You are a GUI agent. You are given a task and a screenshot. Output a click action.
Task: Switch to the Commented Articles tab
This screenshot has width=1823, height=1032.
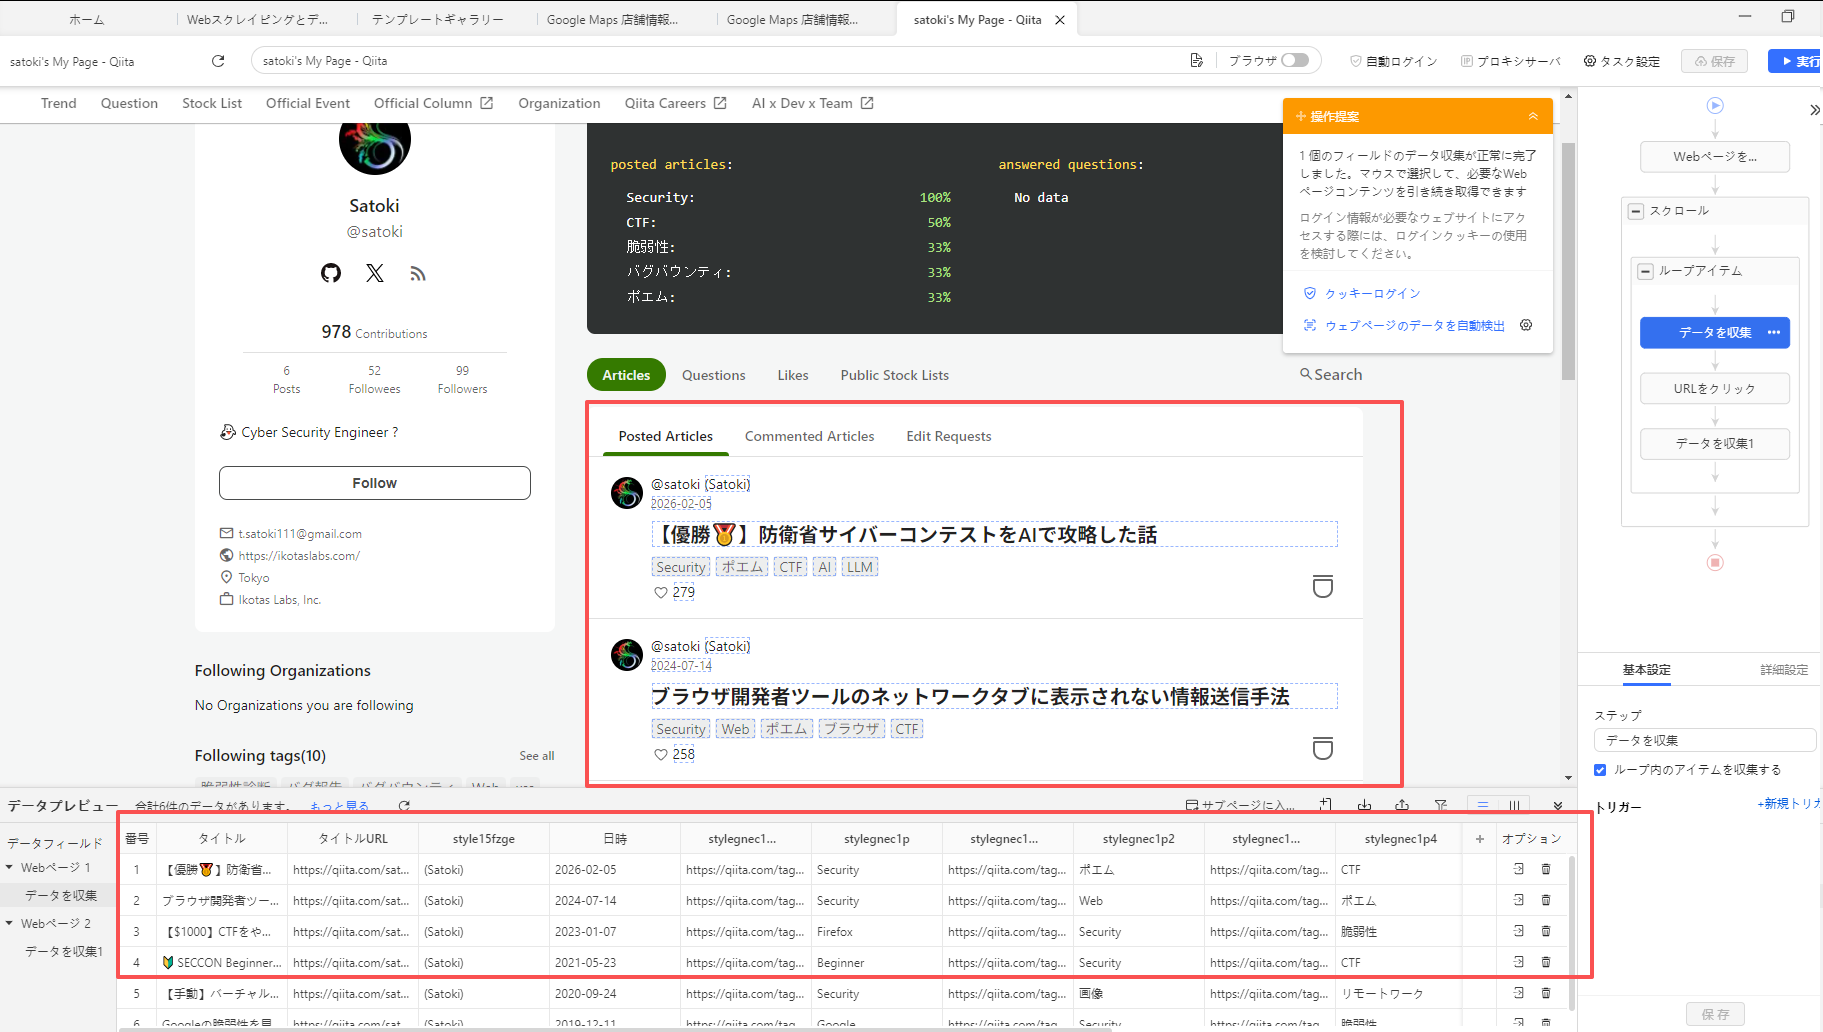coord(809,436)
